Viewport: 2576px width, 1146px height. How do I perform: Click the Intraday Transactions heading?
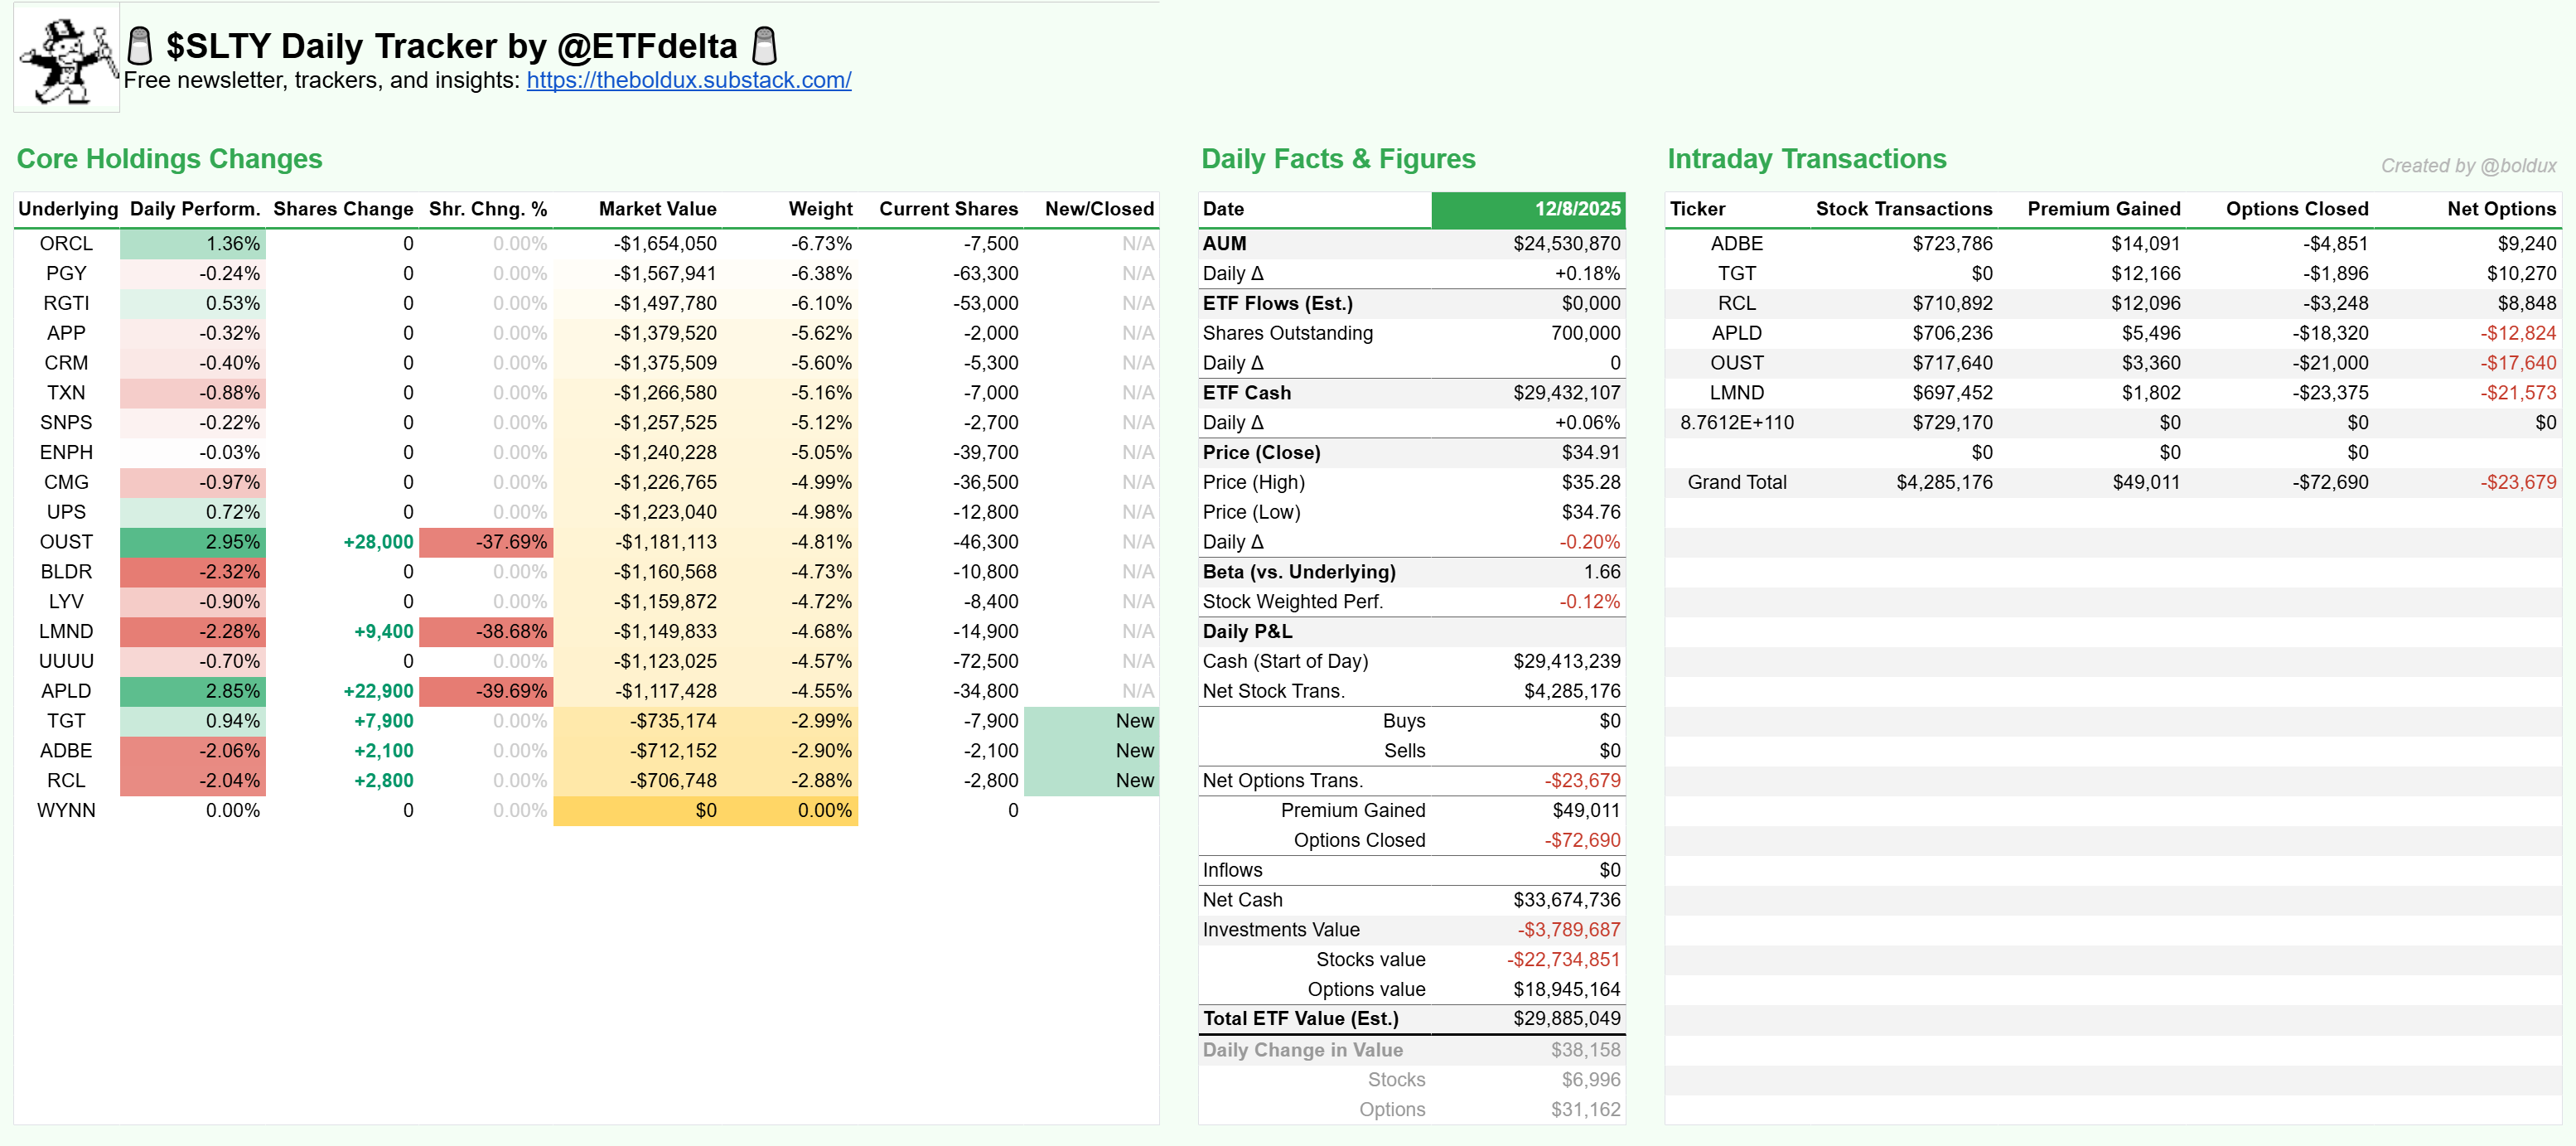[x=1806, y=159]
